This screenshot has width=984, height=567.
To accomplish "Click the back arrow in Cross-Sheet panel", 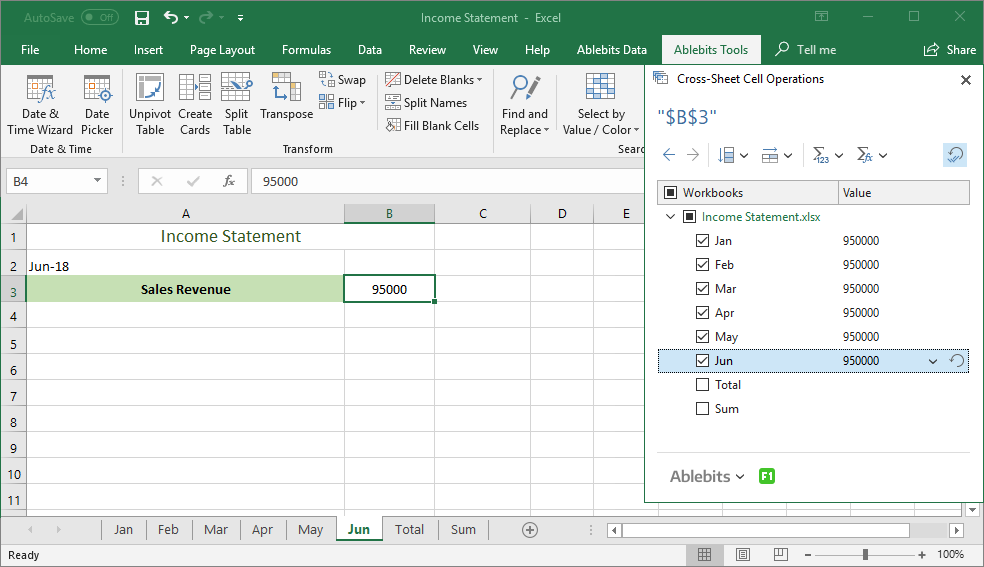I will 669,155.
